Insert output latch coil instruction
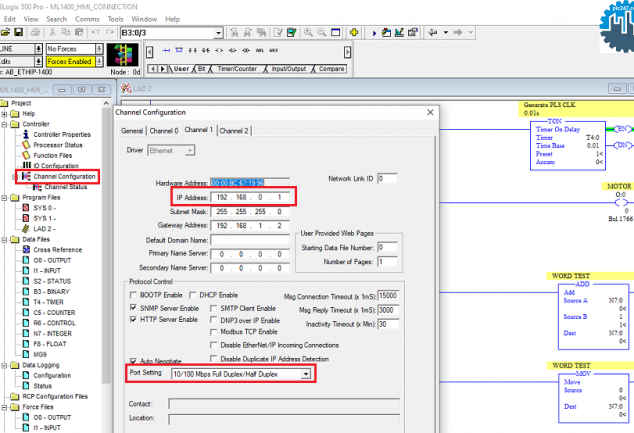The width and height of the screenshot is (634, 433). pos(232,51)
